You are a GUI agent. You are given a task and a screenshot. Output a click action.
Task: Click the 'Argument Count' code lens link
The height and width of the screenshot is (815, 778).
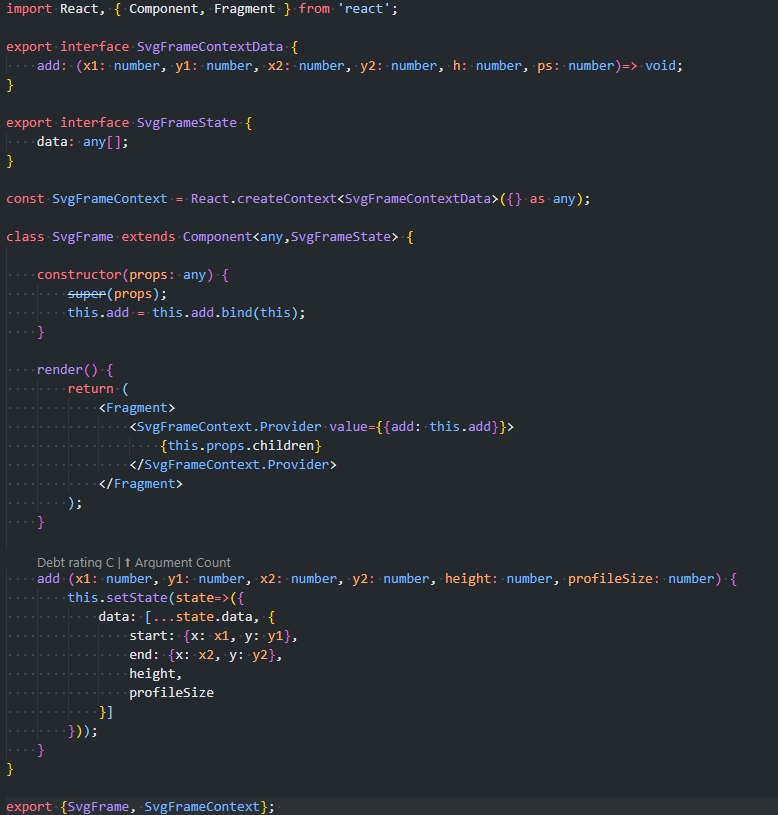[182, 562]
